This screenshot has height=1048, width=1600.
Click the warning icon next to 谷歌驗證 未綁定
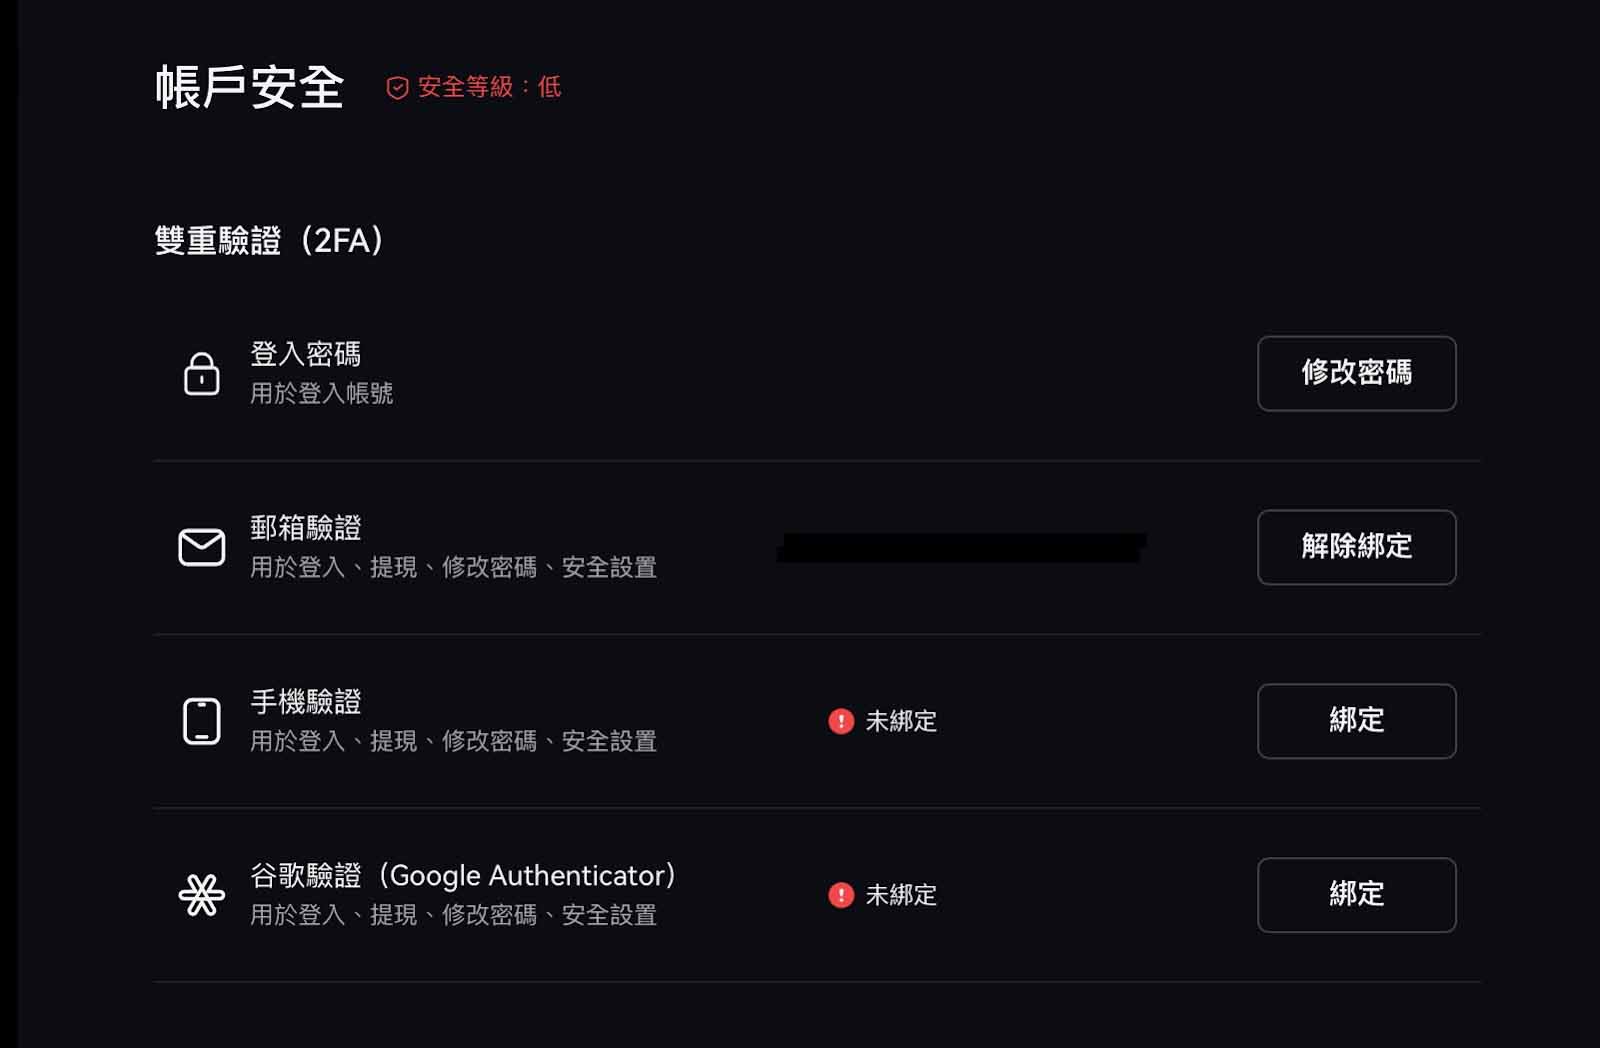[x=841, y=895]
